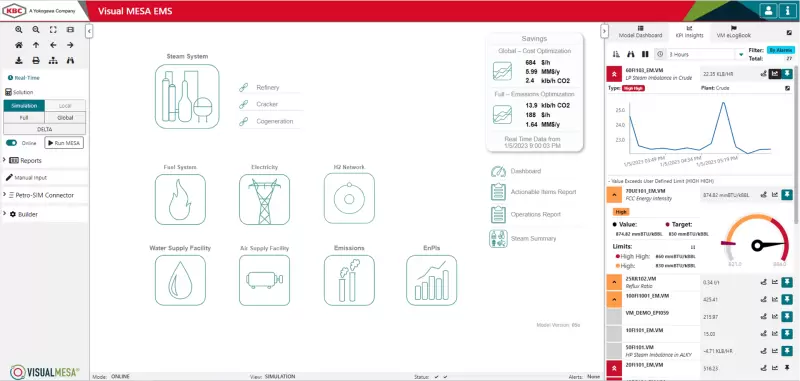Click the zoom in magnifier icon
The width and height of the screenshot is (800, 381).
pyautogui.click(x=19, y=30)
